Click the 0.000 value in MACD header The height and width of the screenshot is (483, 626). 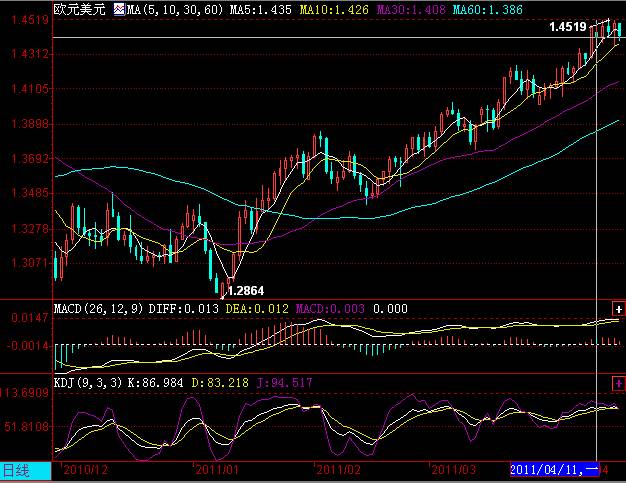(x=390, y=309)
